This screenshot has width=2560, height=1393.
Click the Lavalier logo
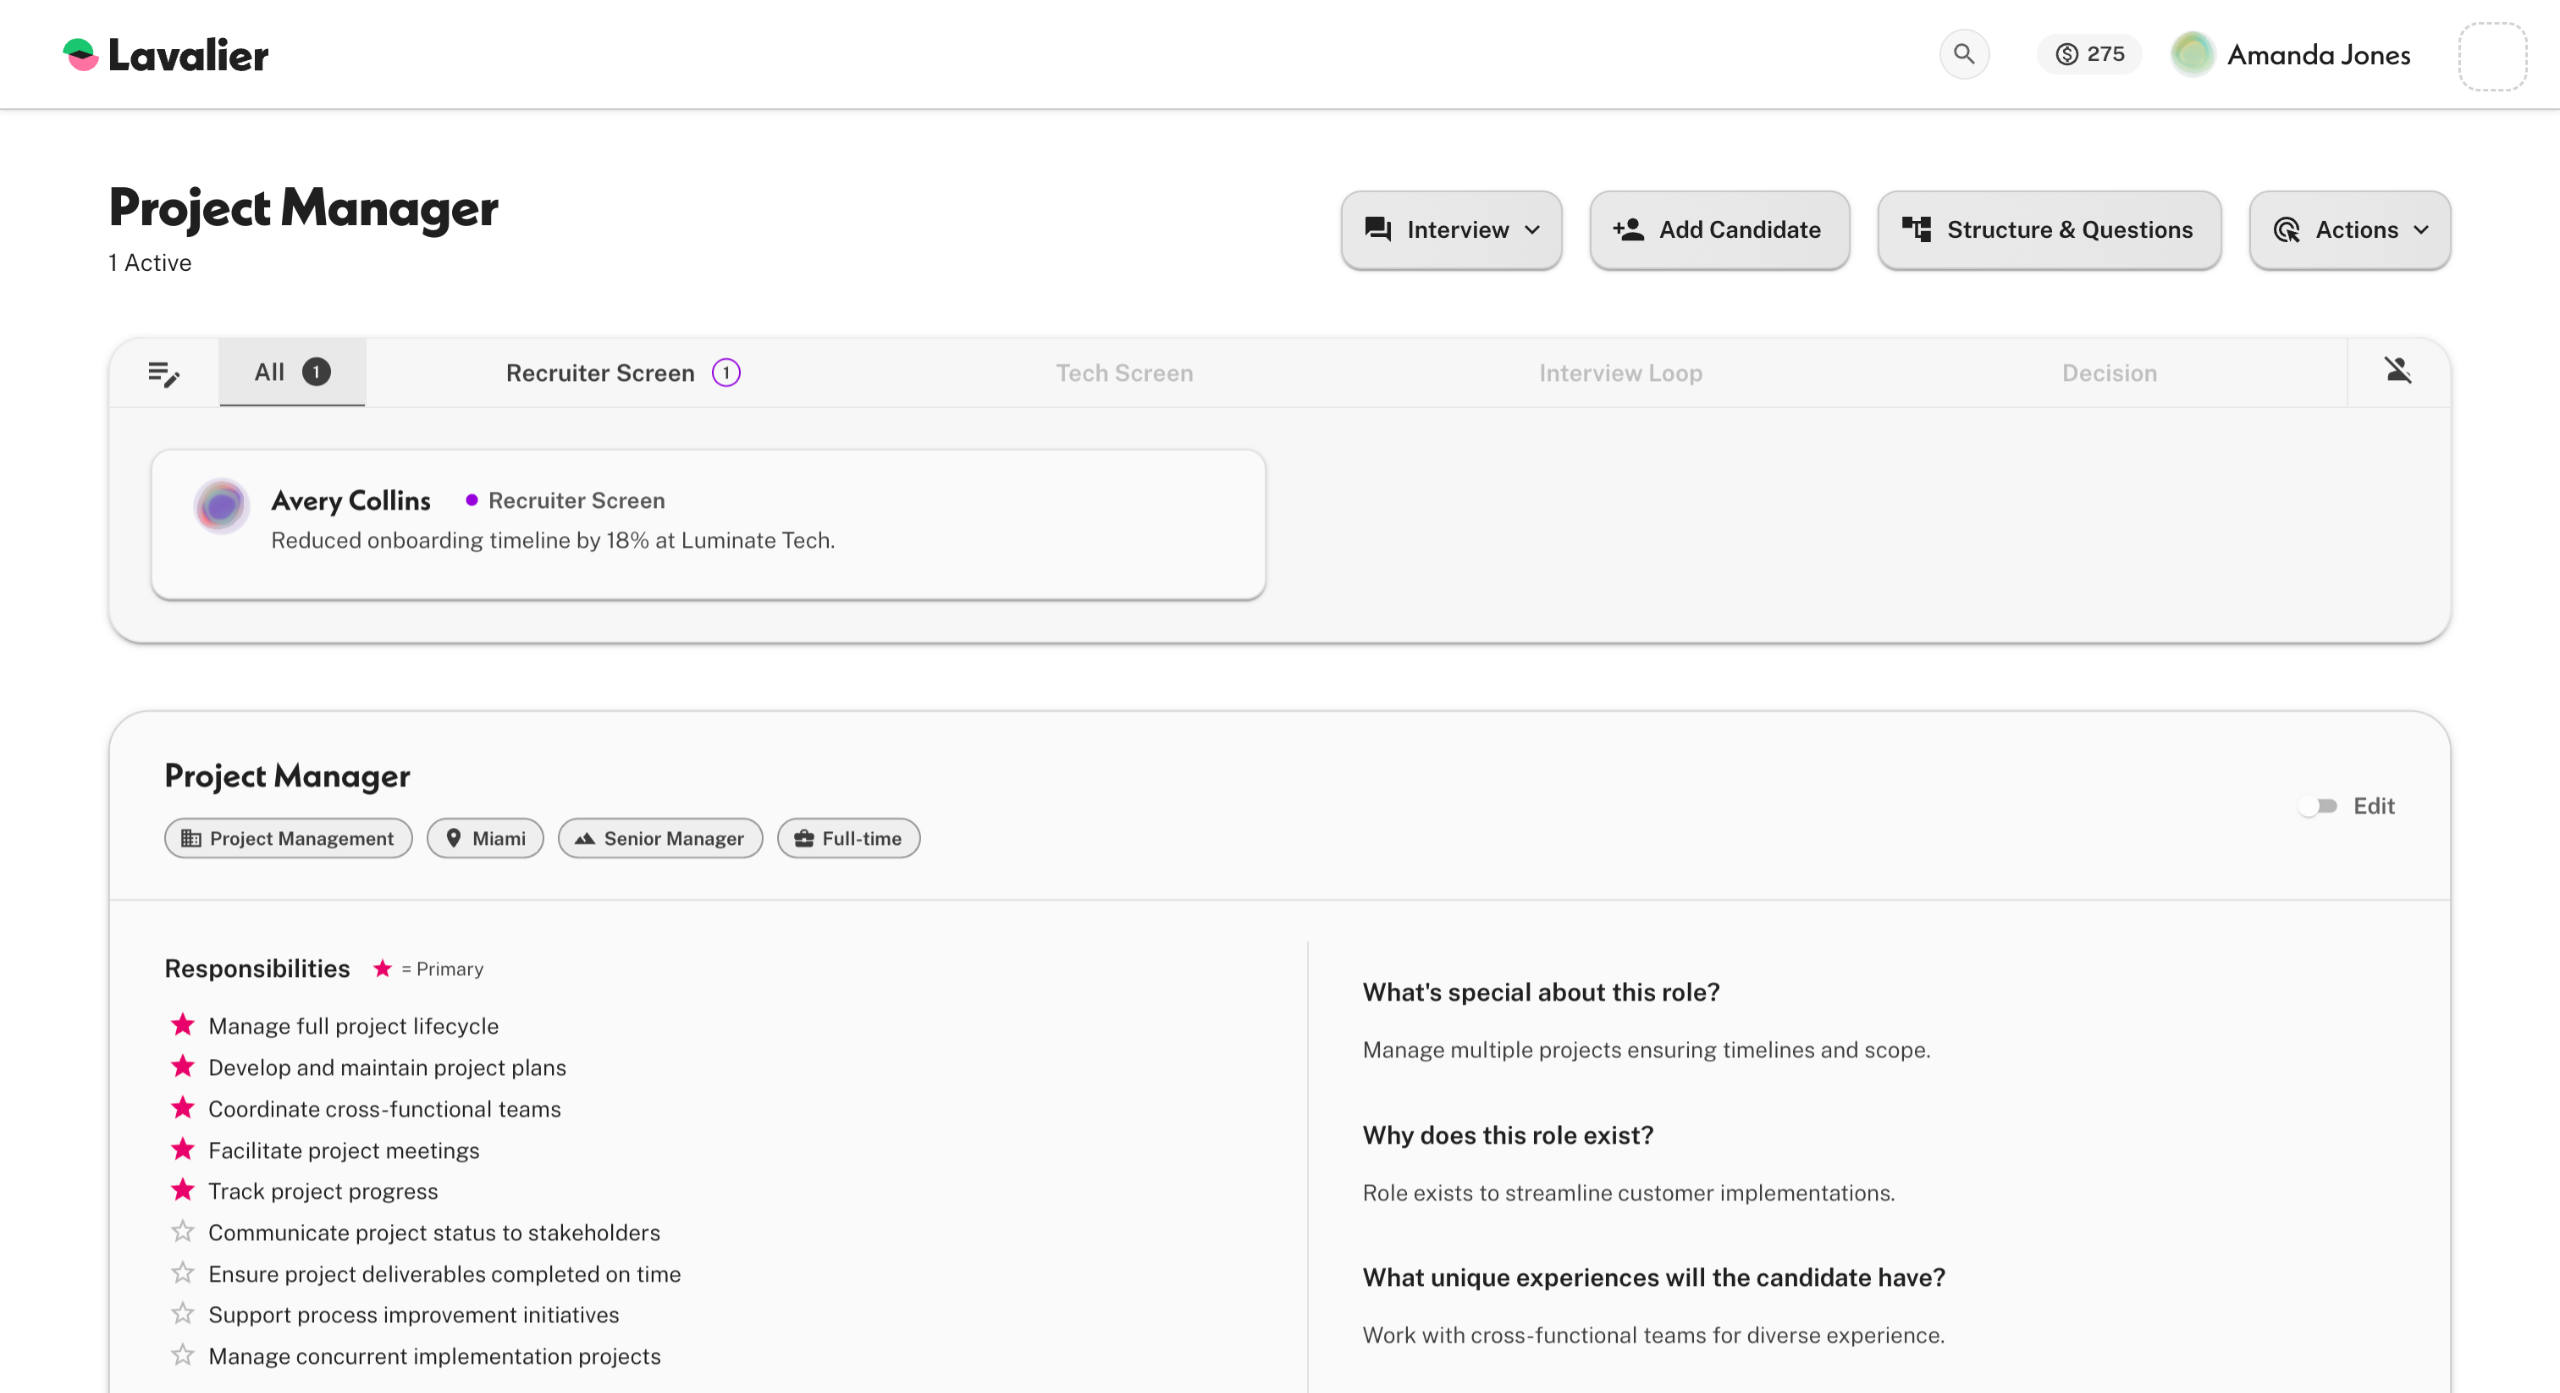tap(166, 55)
